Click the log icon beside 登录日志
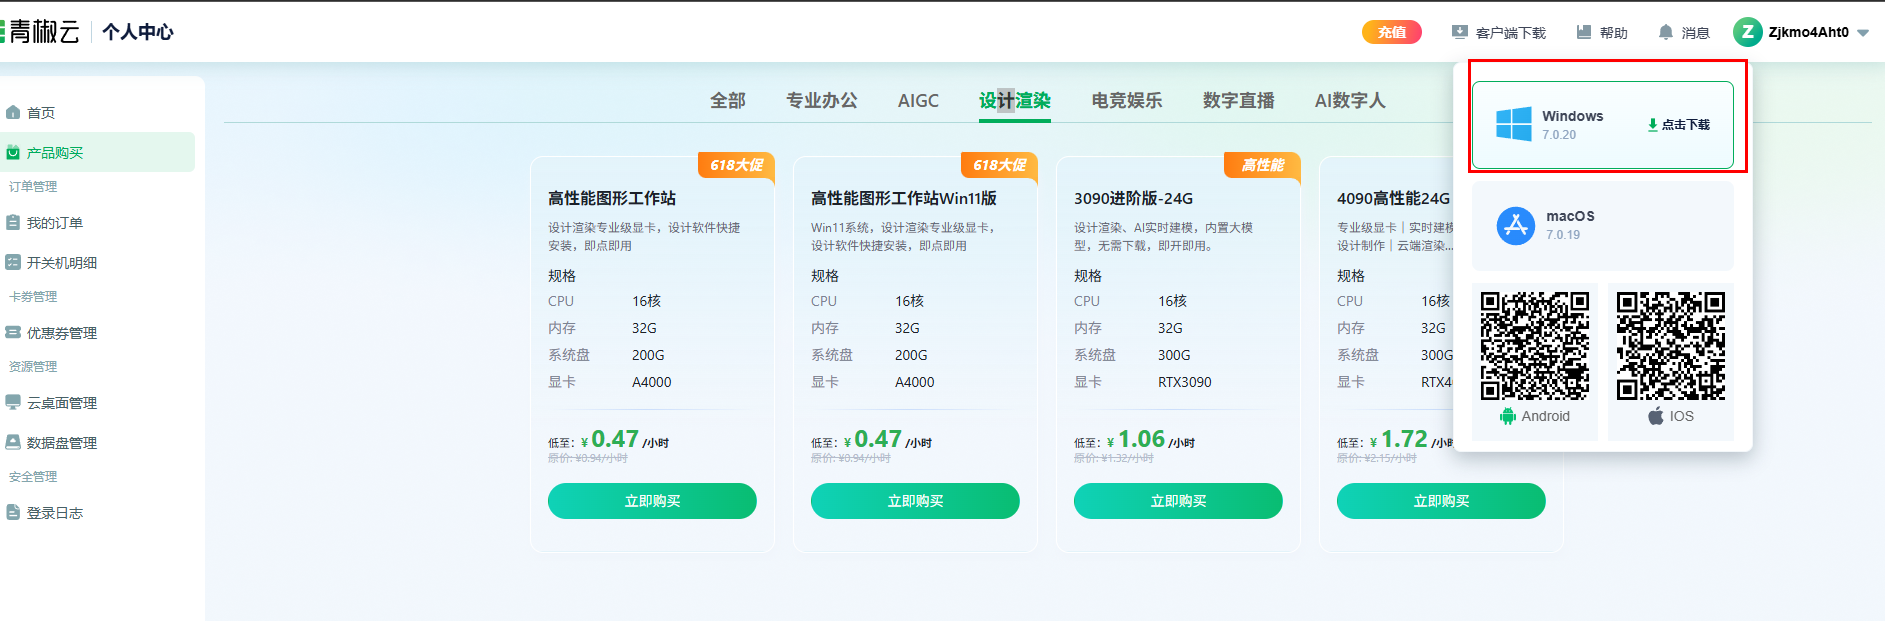Screen dimensions: 1885x621 (x=13, y=513)
